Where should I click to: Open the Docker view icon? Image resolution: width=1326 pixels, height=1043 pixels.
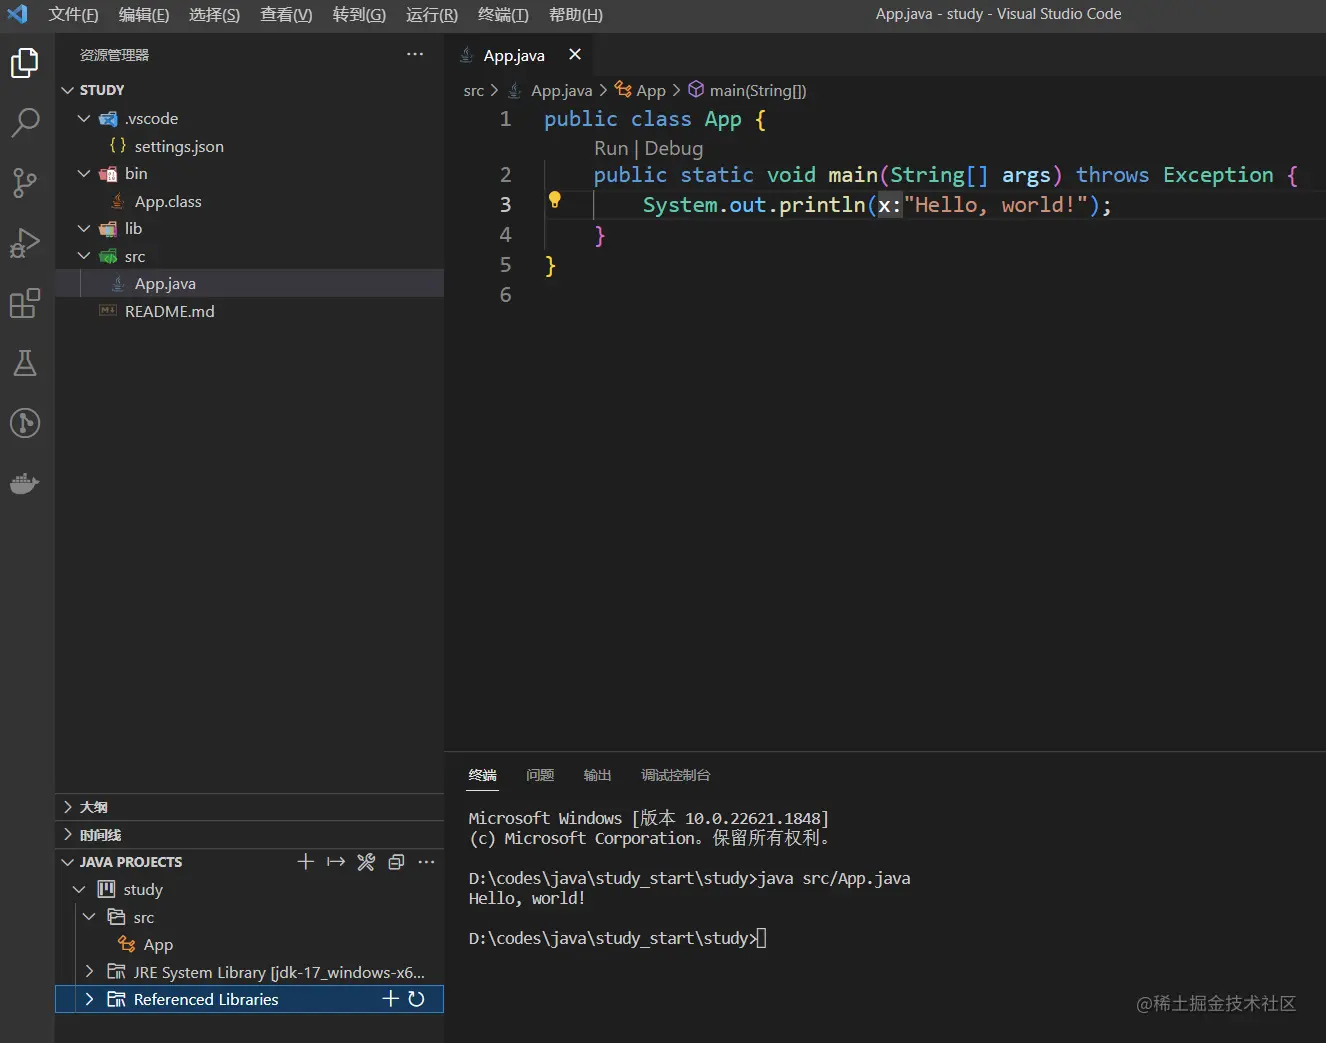pyautogui.click(x=25, y=484)
